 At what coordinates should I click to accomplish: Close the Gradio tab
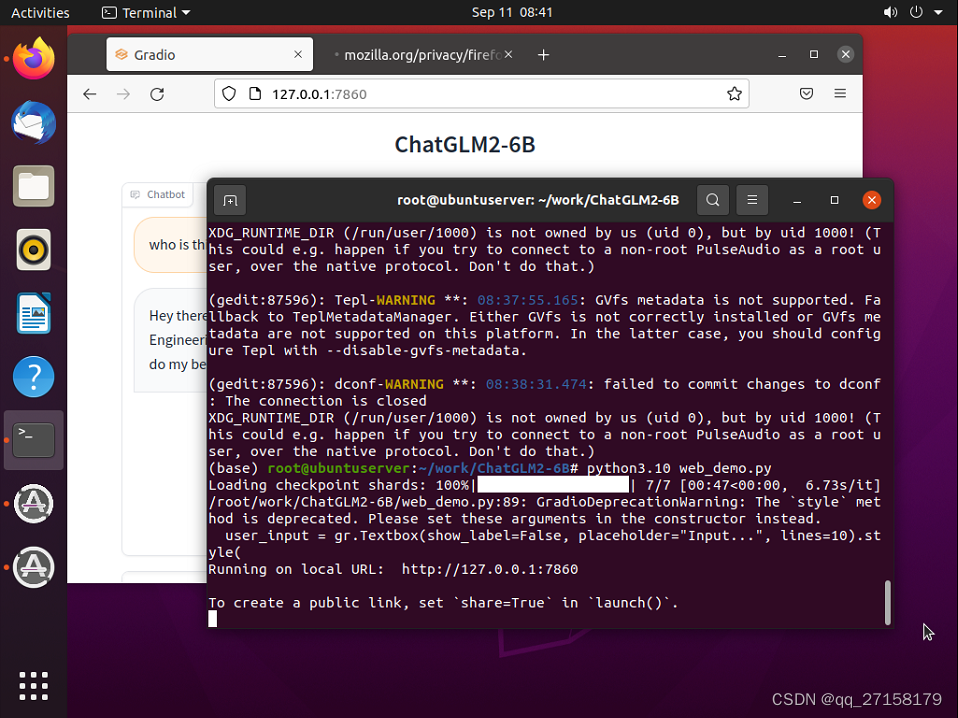(x=298, y=54)
